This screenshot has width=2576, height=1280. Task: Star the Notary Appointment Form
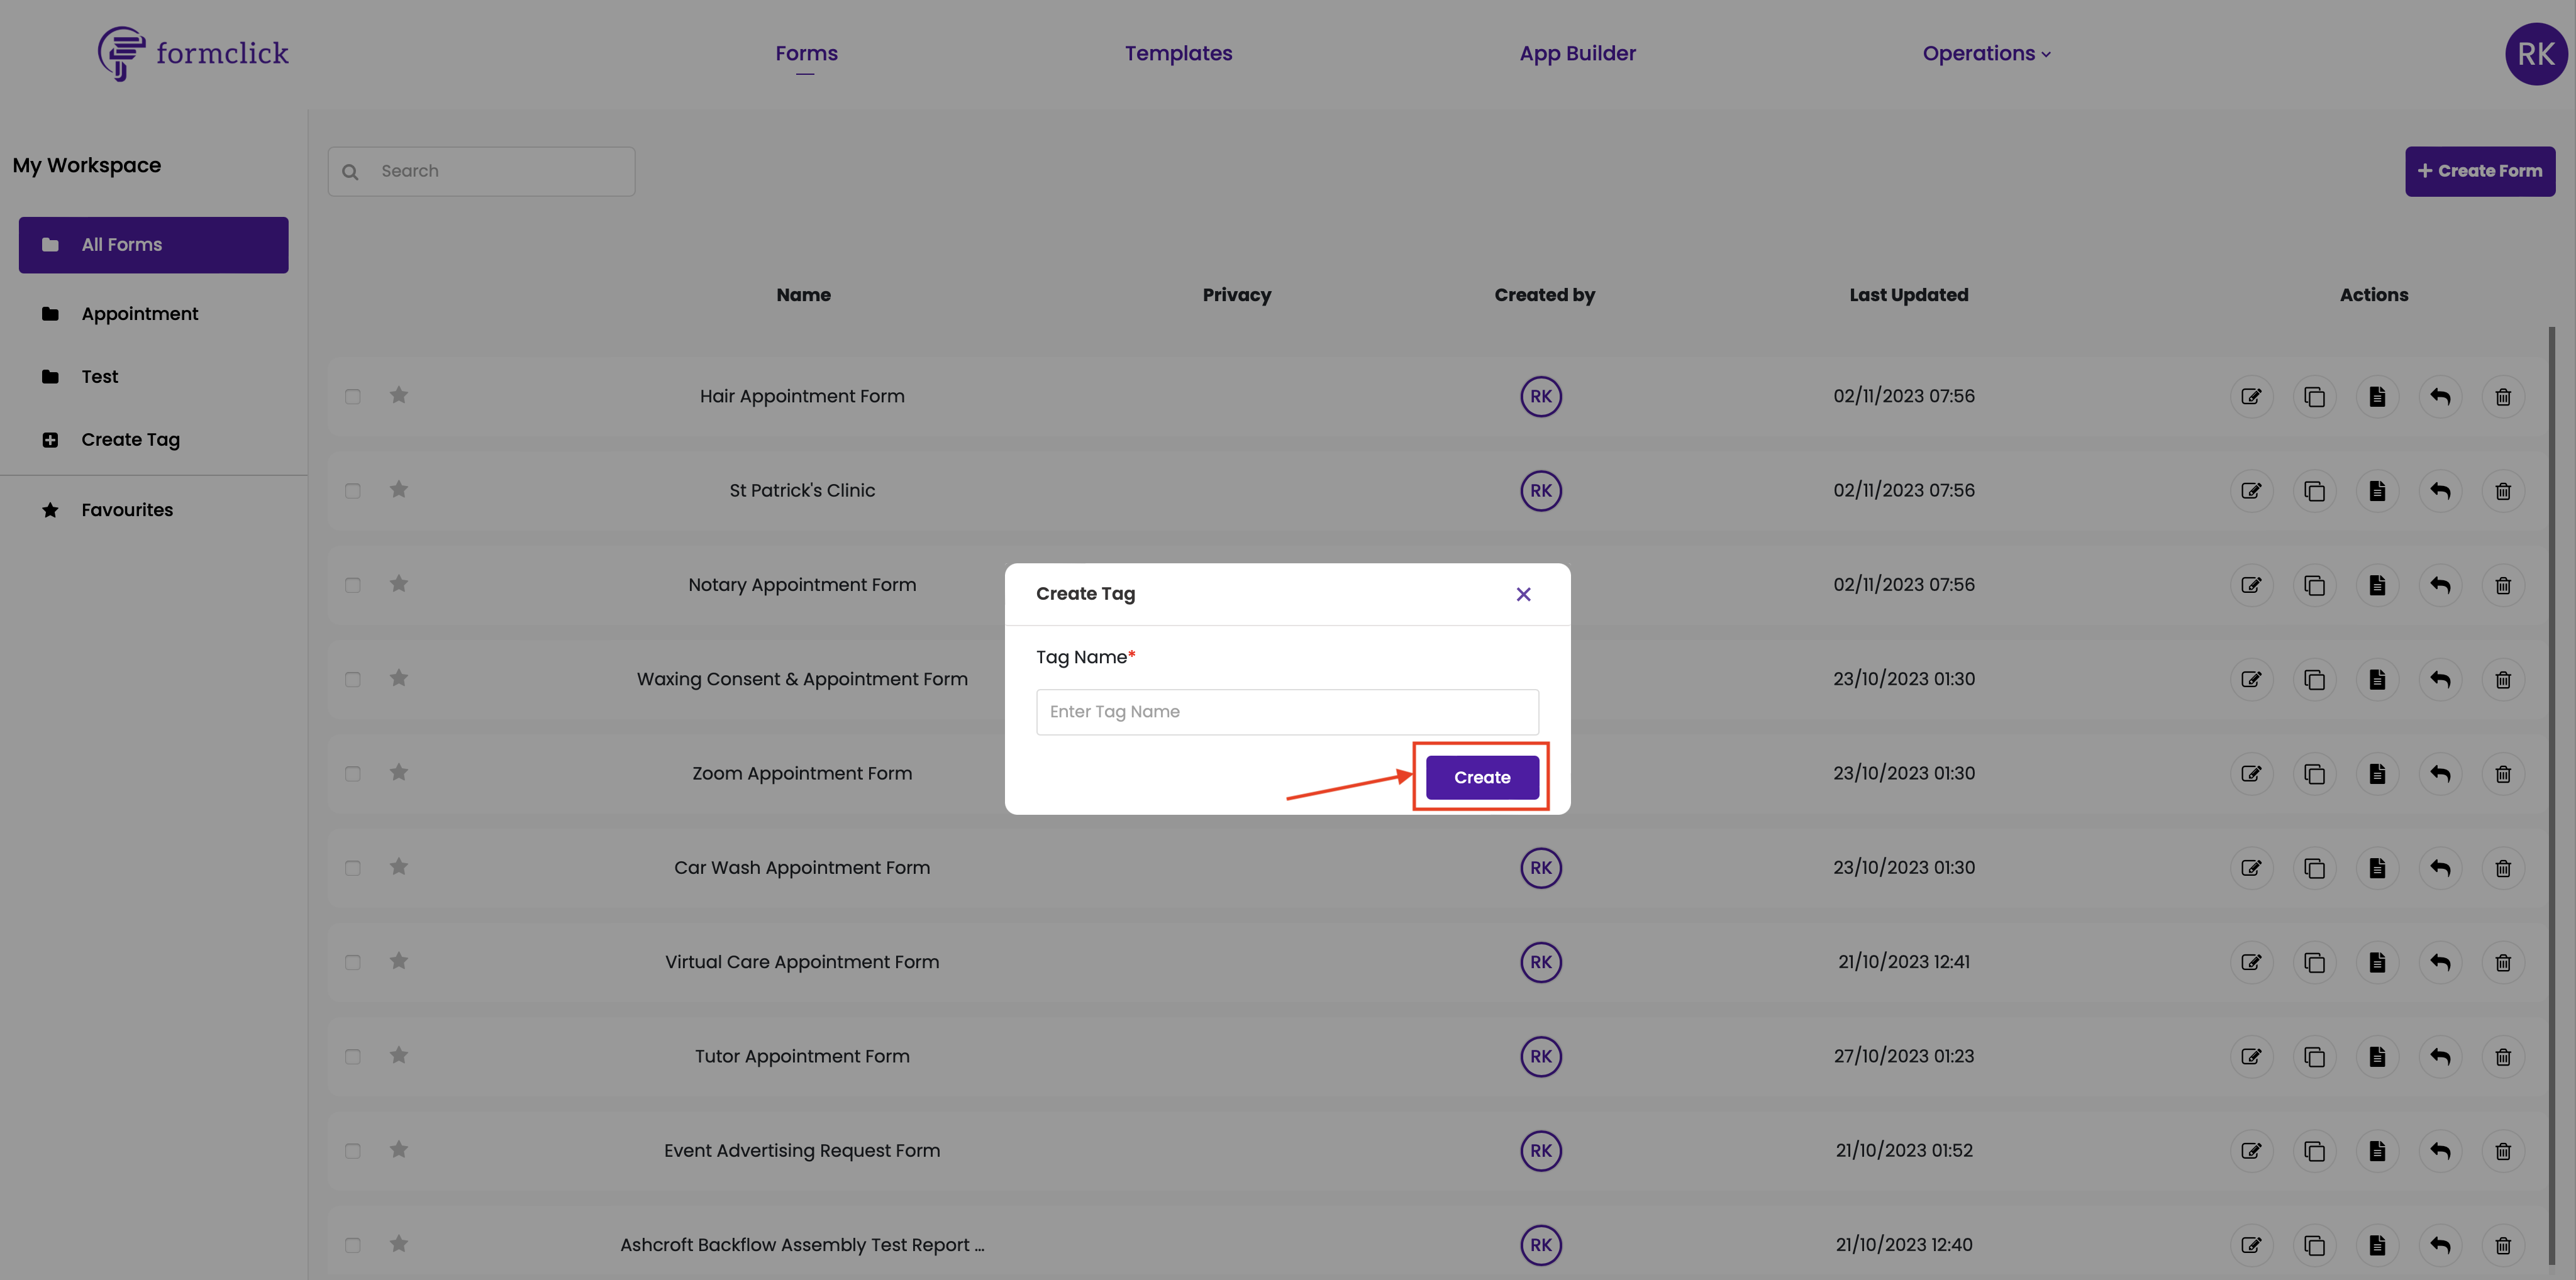[x=399, y=583]
